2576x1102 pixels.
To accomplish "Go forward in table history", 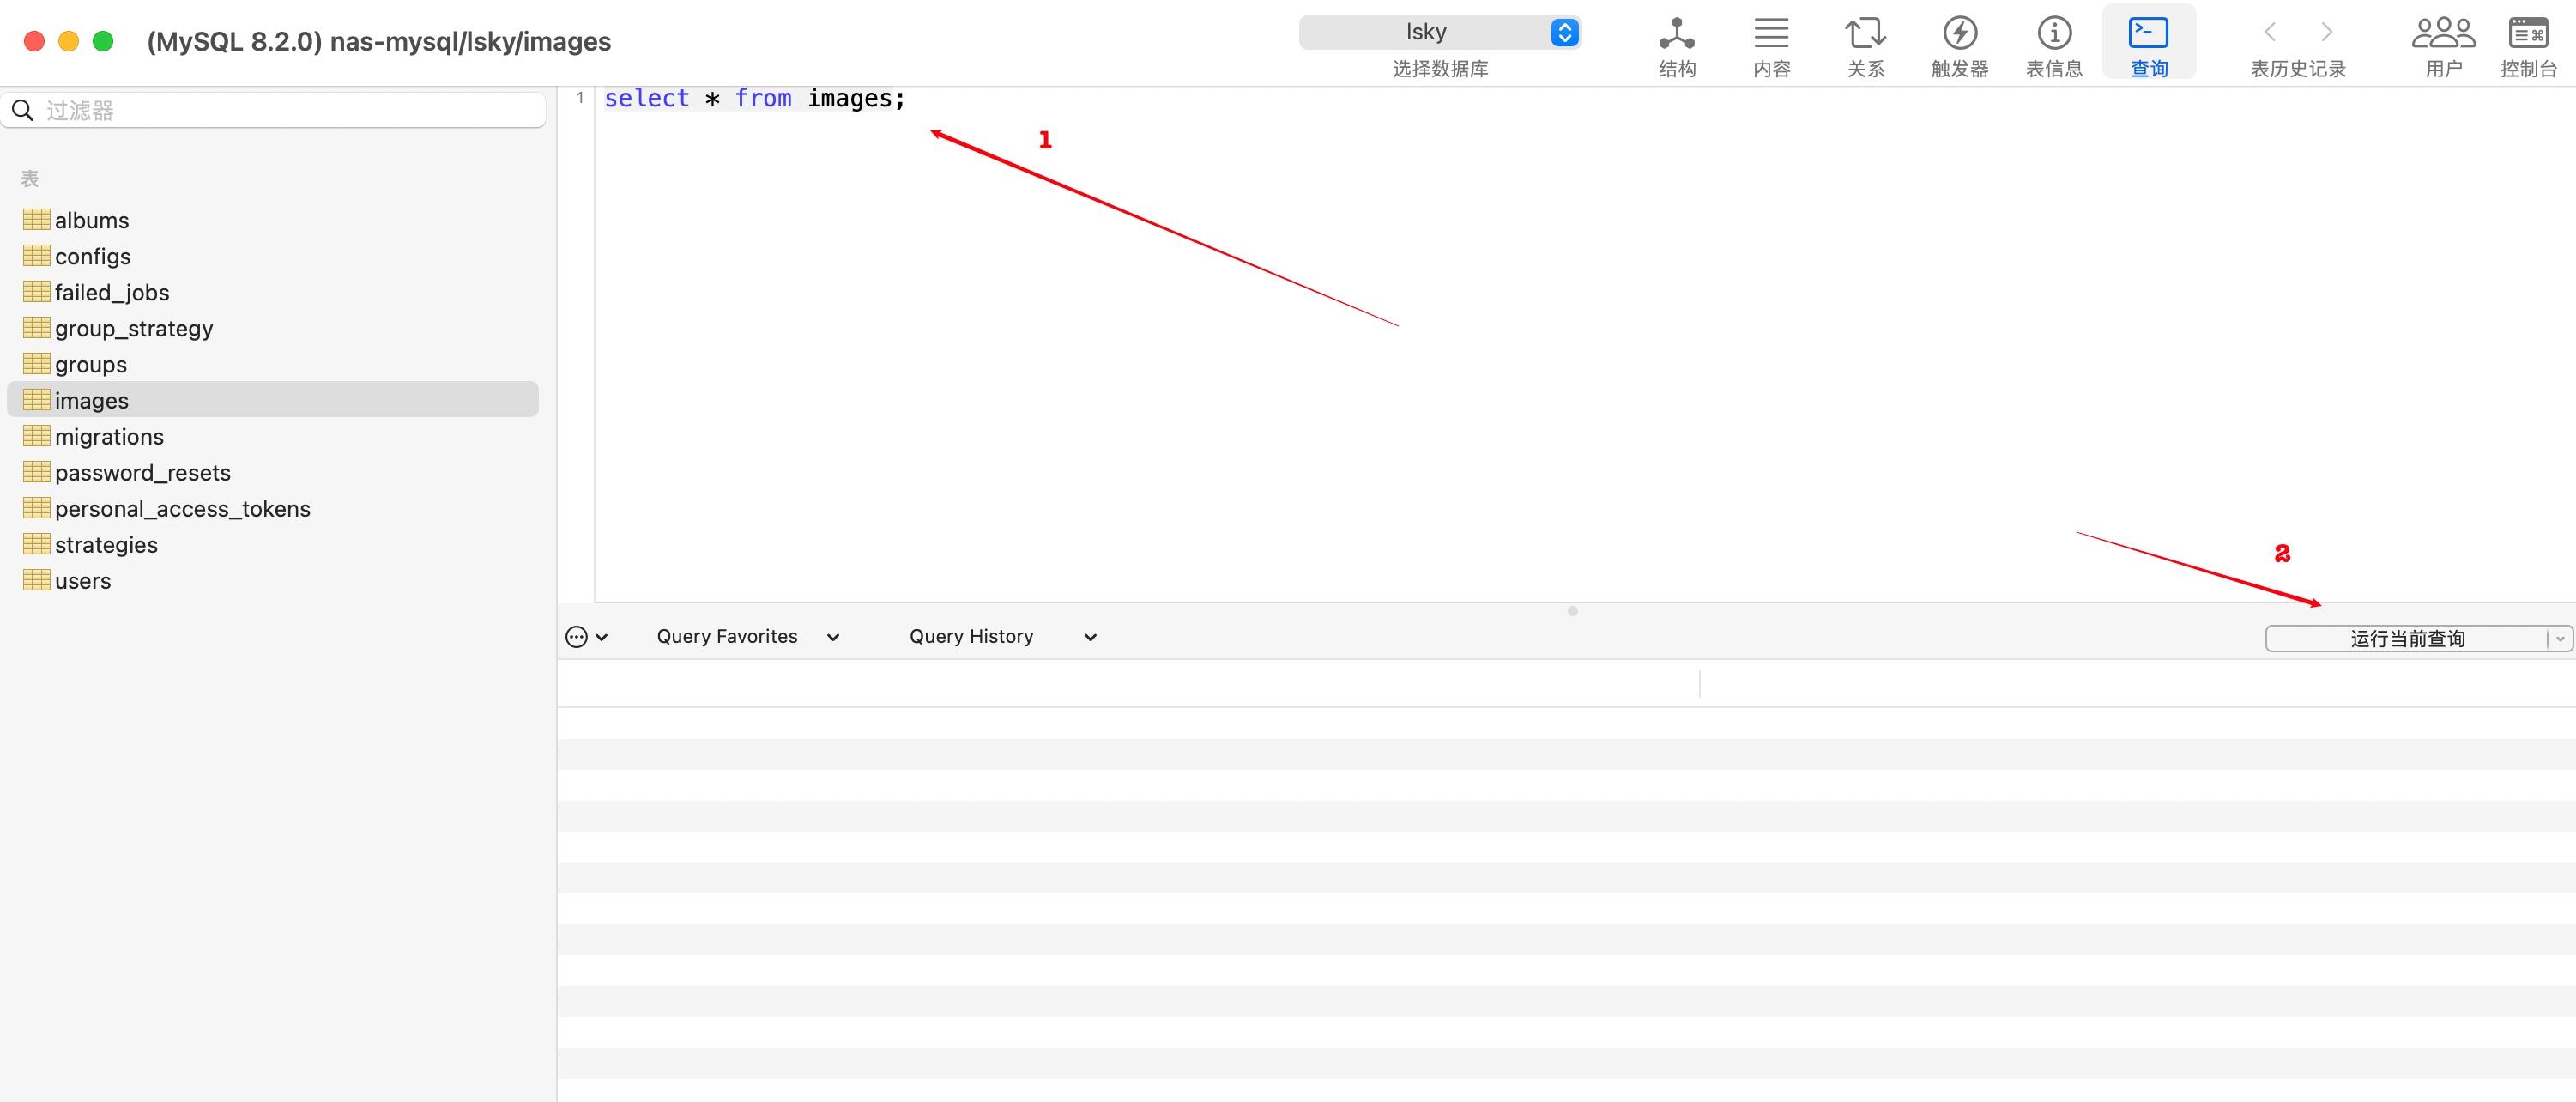I will click(2327, 32).
